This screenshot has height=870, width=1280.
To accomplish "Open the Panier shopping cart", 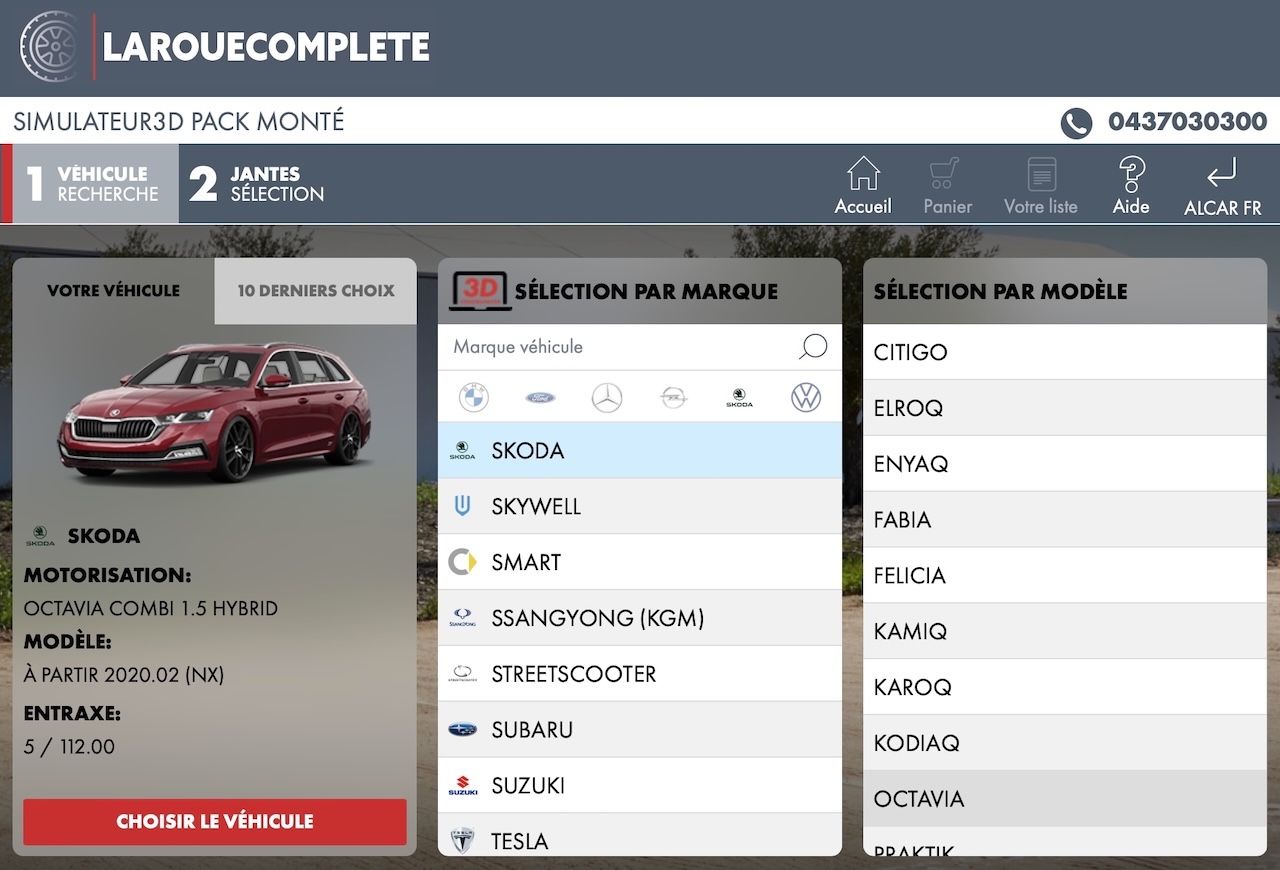I will [x=947, y=185].
